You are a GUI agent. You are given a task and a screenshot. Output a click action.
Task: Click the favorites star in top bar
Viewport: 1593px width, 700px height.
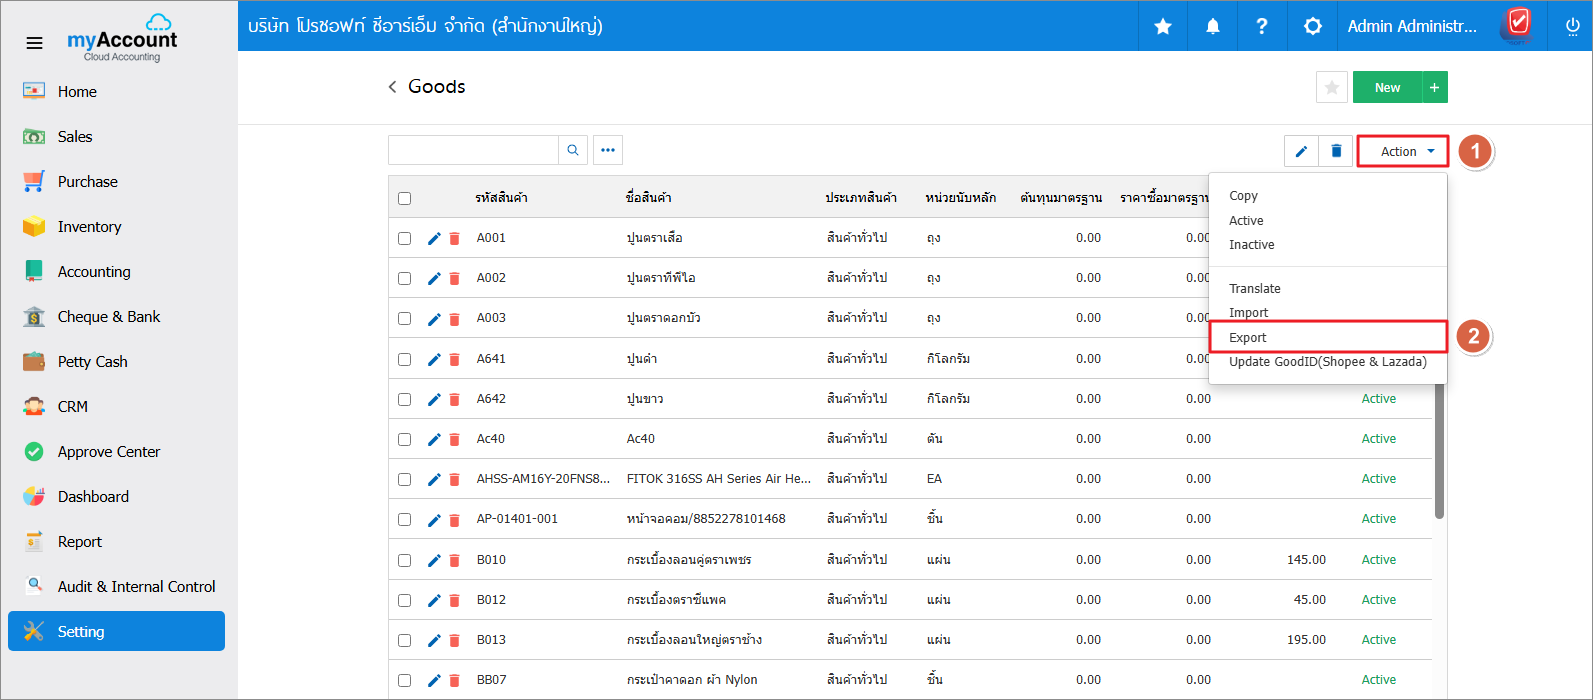1163,26
